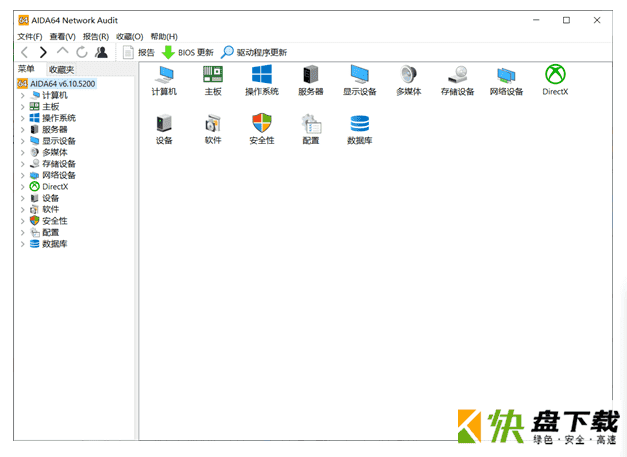
Task: Switch to the 菜单 tab
Action: [26, 69]
